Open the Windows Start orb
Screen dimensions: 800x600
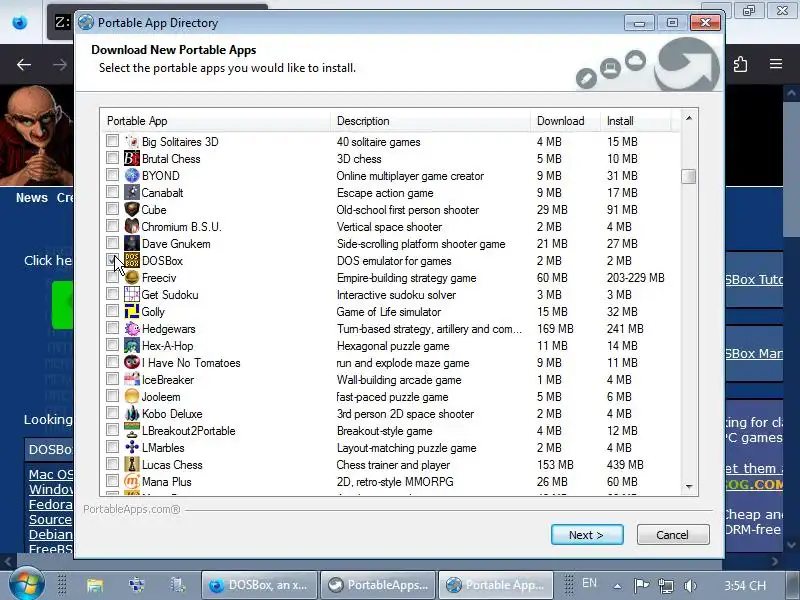pyautogui.click(x=26, y=584)
